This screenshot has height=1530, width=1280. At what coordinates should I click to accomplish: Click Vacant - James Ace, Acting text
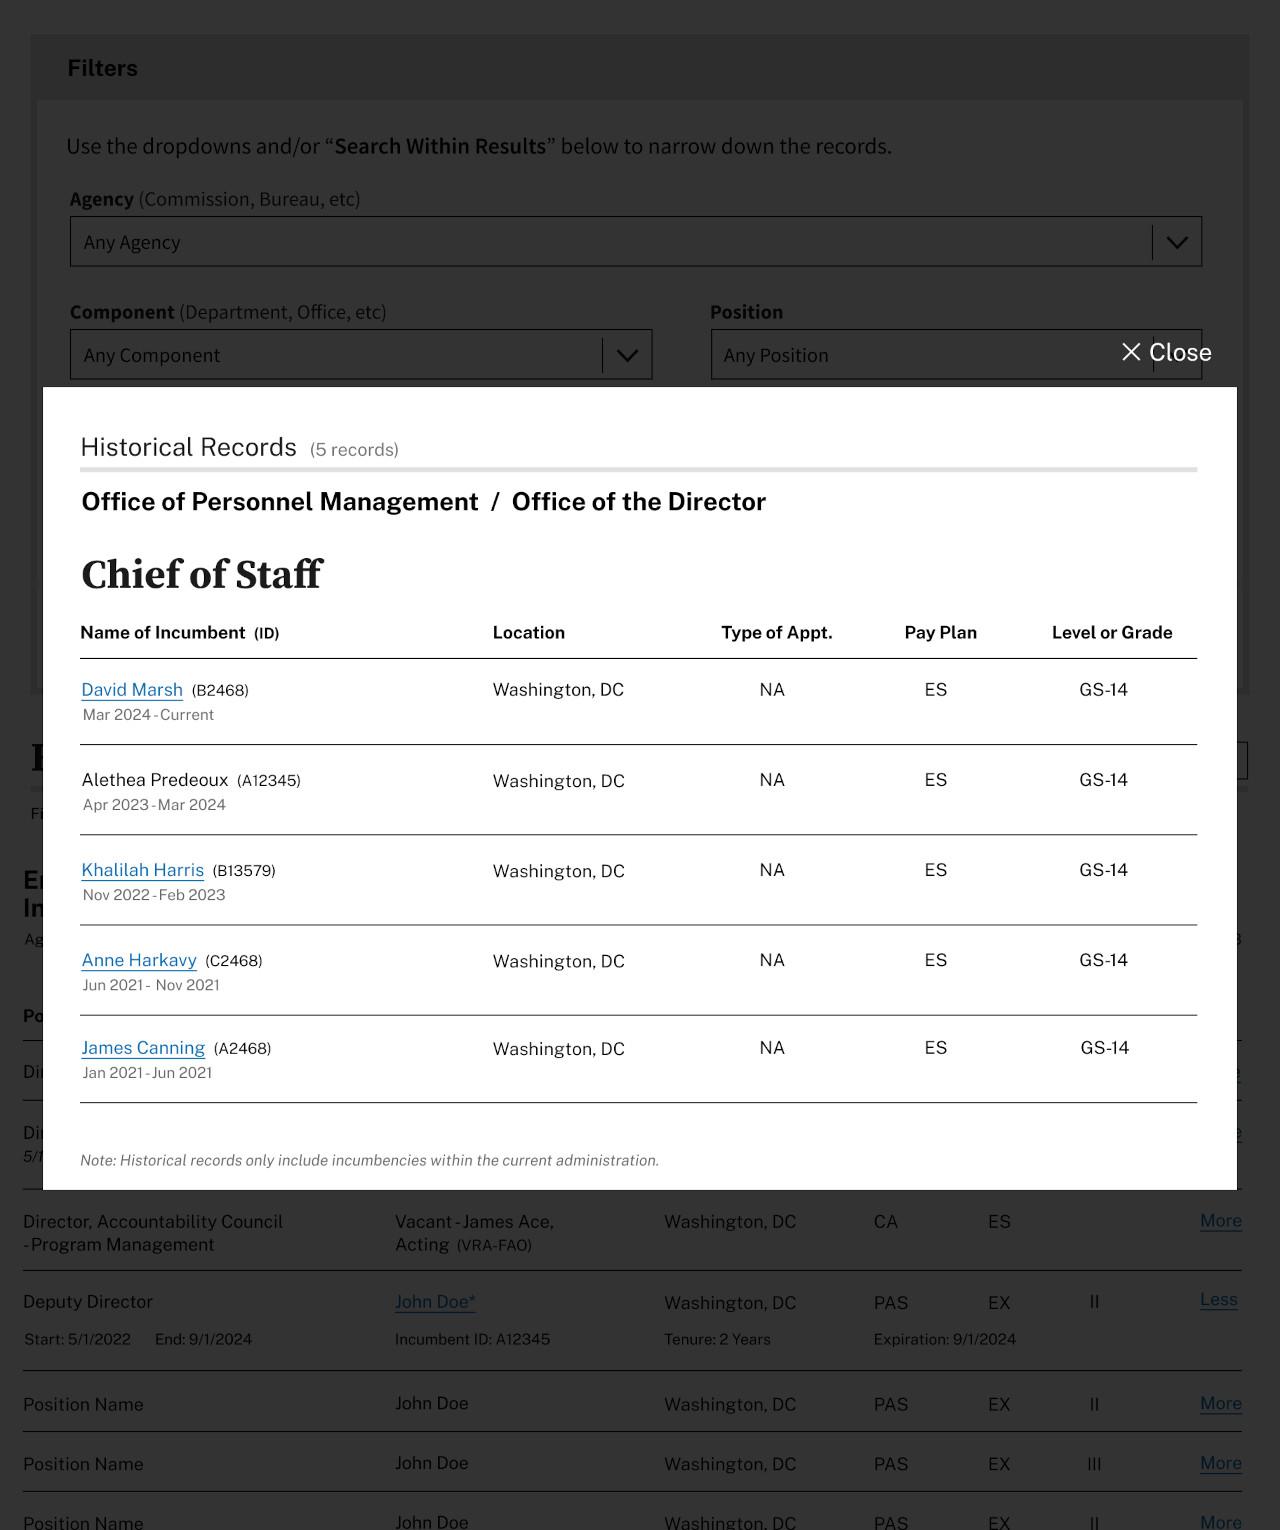point(475,1233)
